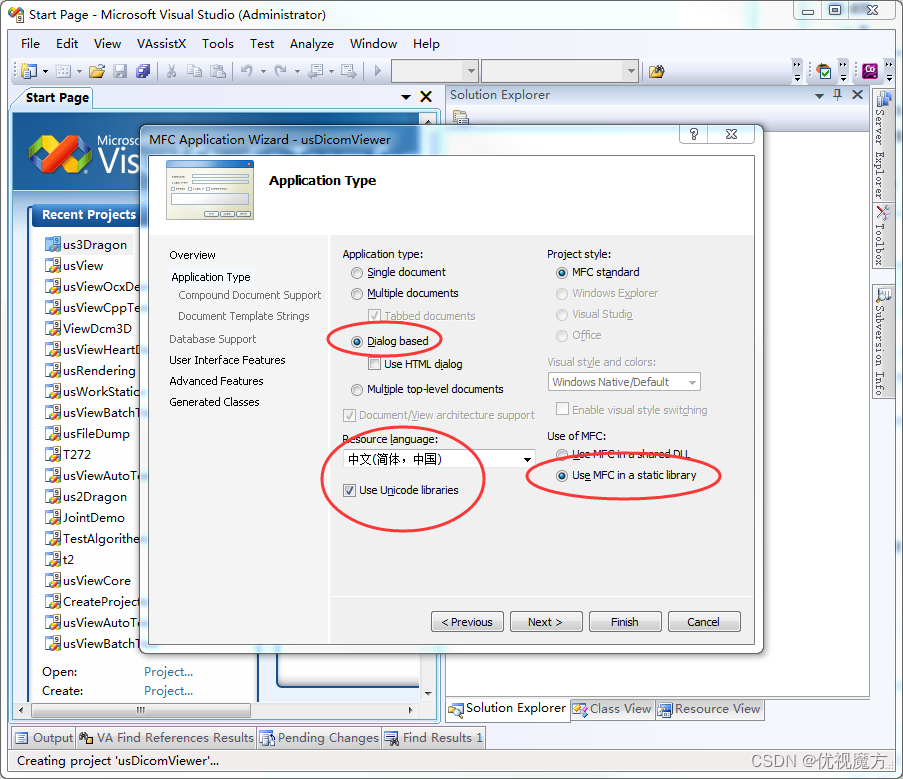Switch to the Resource View tab
Viewport: 903px width, 779px height.
pyautogui.click(x=710, y=709)
